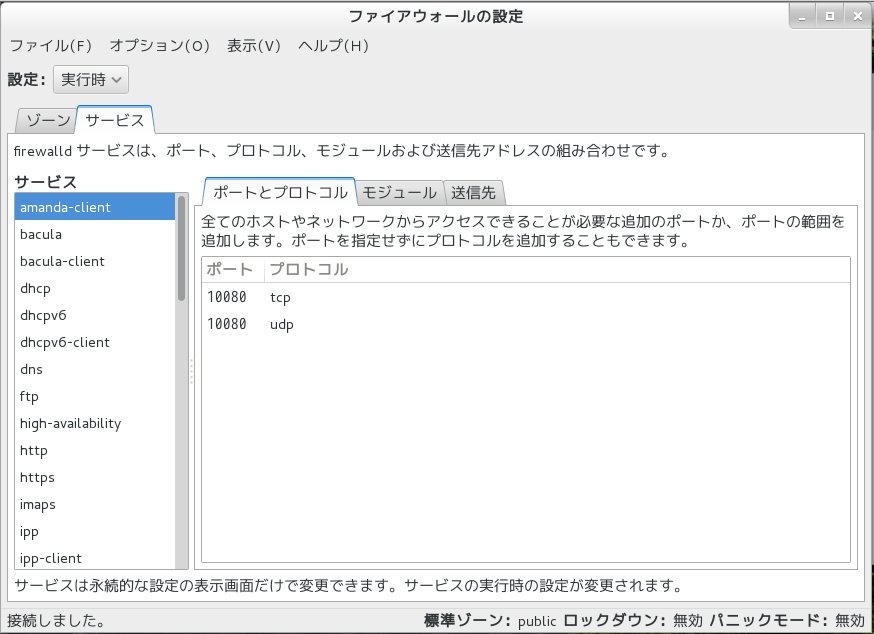Expand the 実行時 configuration dropdown
Image resolution: width=874 pixels, height=634 pixels.
click(90, 79)
